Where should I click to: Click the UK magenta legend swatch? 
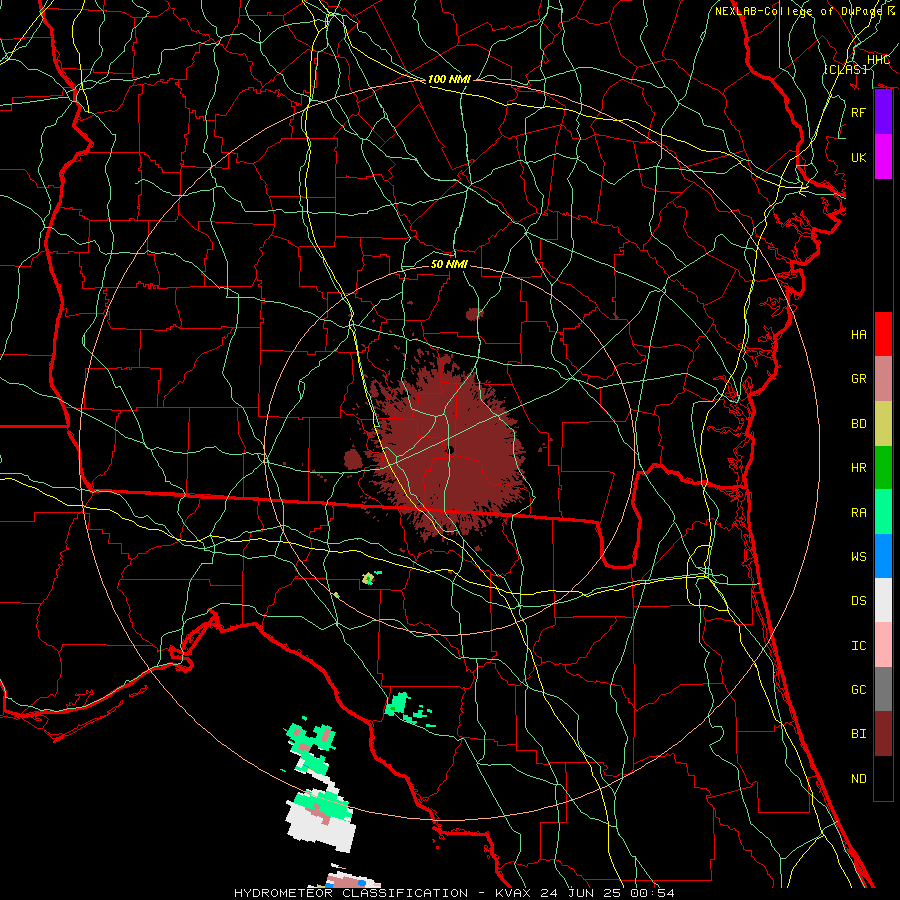(x=883, y=157)
